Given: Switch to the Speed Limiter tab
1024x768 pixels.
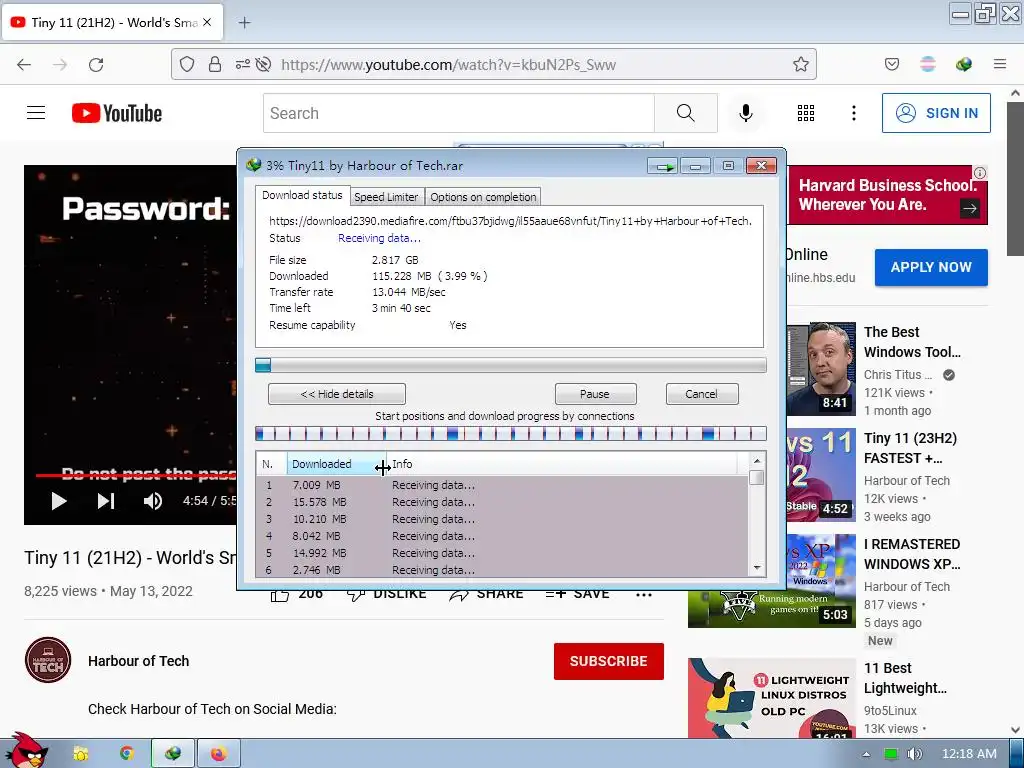Looking at the screenshot, I should tap(386, 197).
